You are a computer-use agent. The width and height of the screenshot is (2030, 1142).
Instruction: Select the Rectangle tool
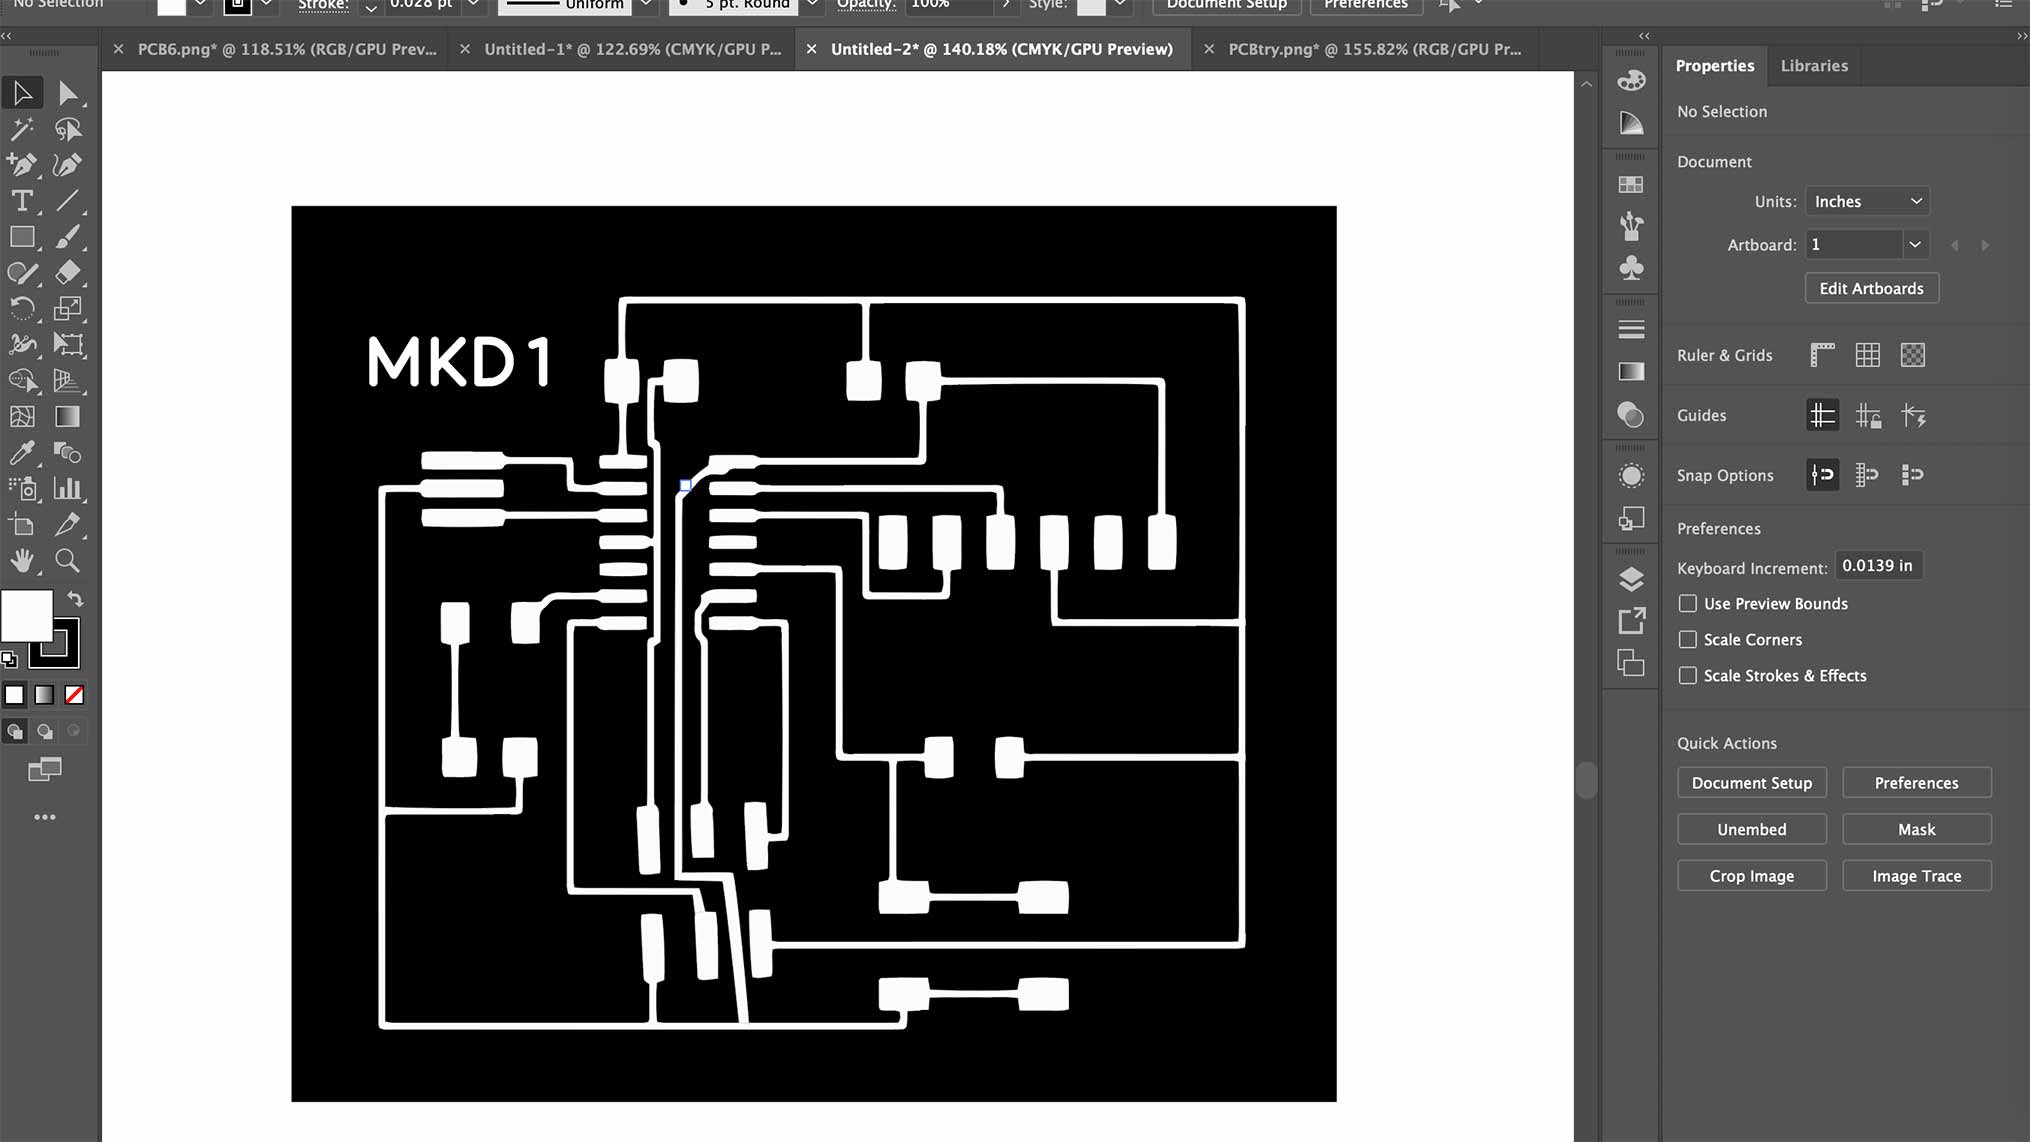(x=22, y=237)
